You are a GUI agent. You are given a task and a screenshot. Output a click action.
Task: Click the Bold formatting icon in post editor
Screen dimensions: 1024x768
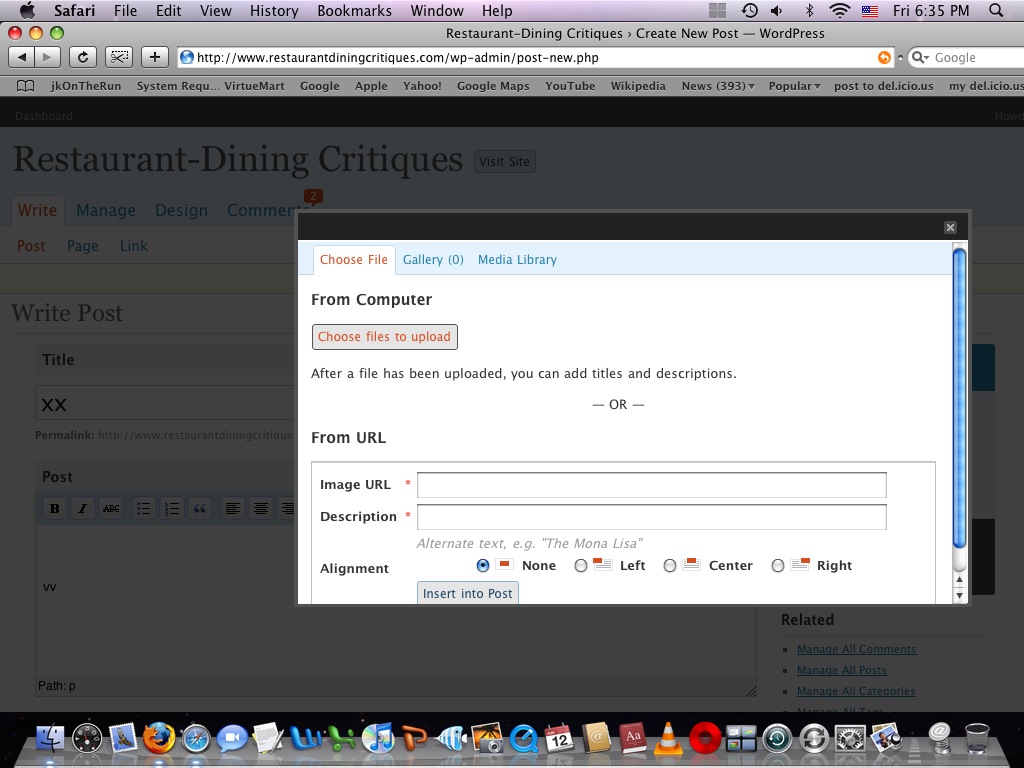pyautogui.click(x=55, y=509)
